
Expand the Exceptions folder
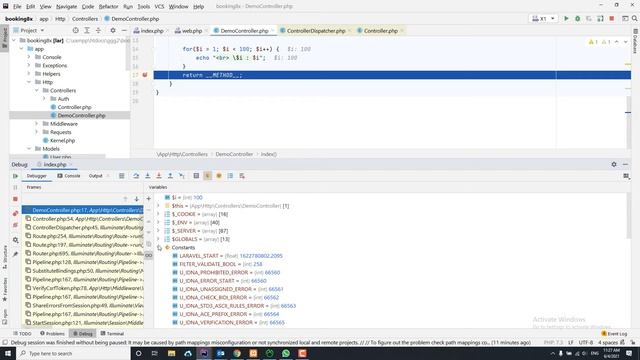click(29, 65)
